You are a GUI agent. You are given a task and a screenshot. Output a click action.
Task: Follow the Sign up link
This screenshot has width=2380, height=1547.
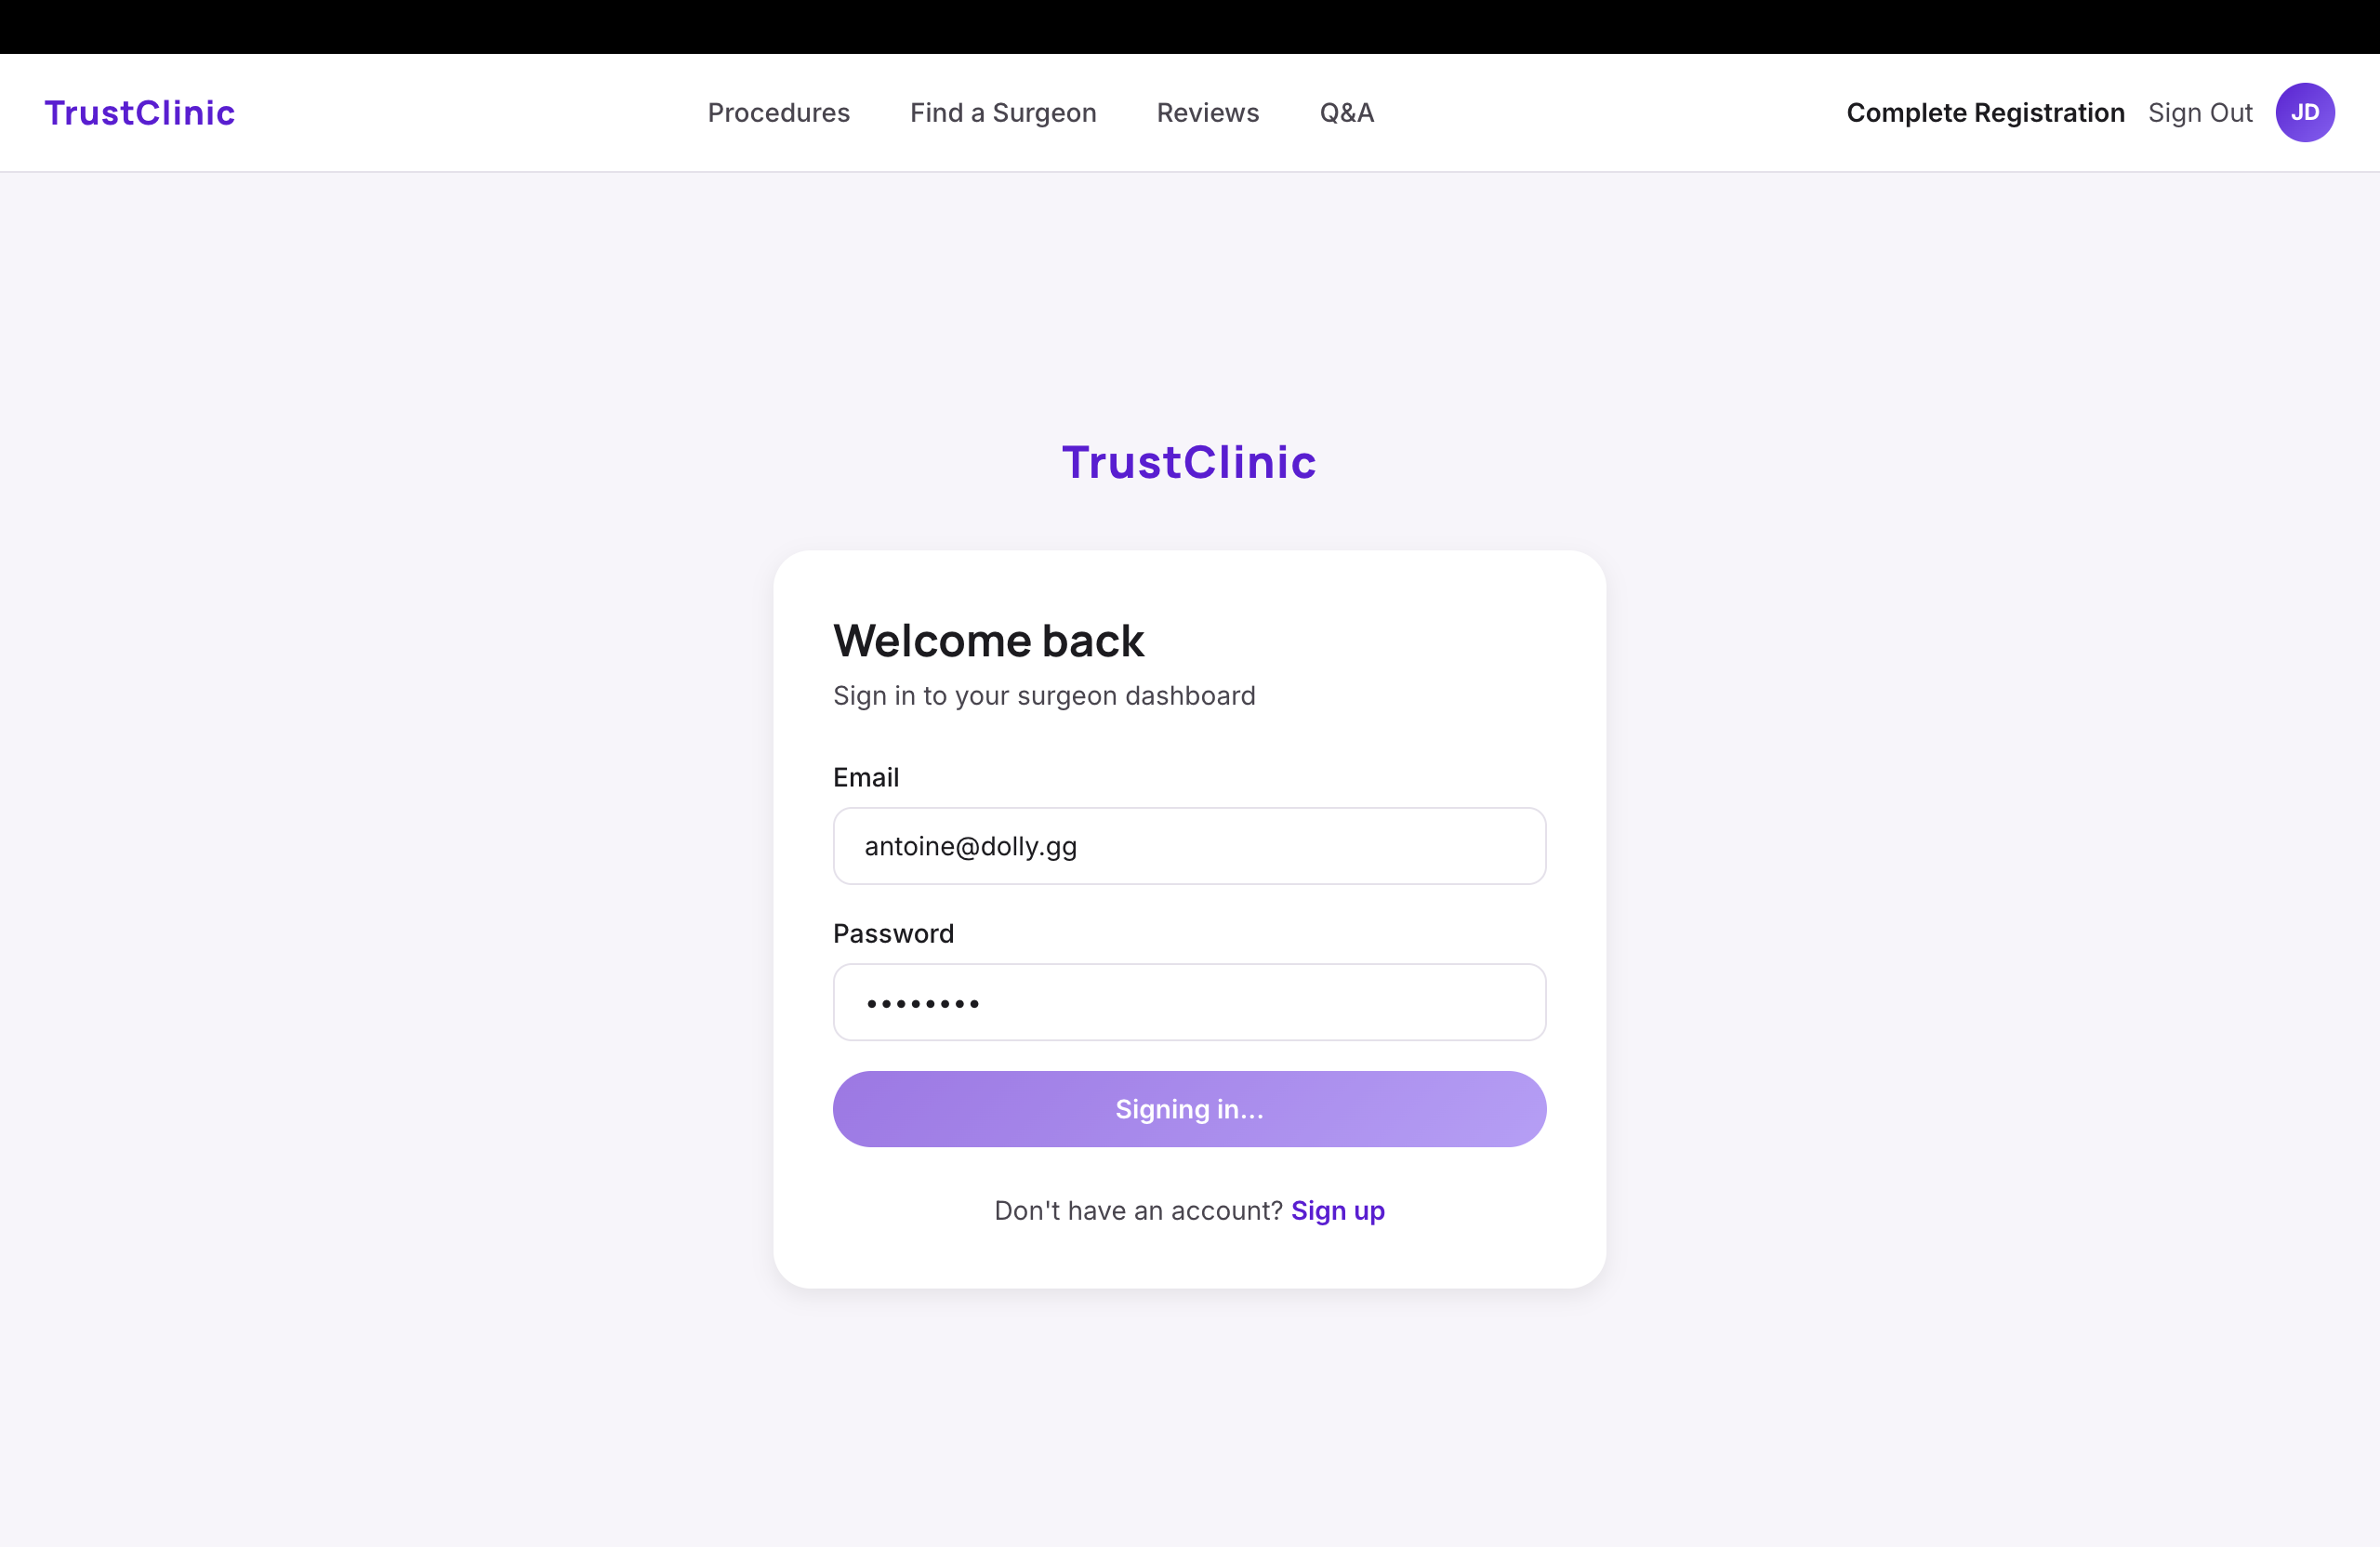pos(1337,1210)
